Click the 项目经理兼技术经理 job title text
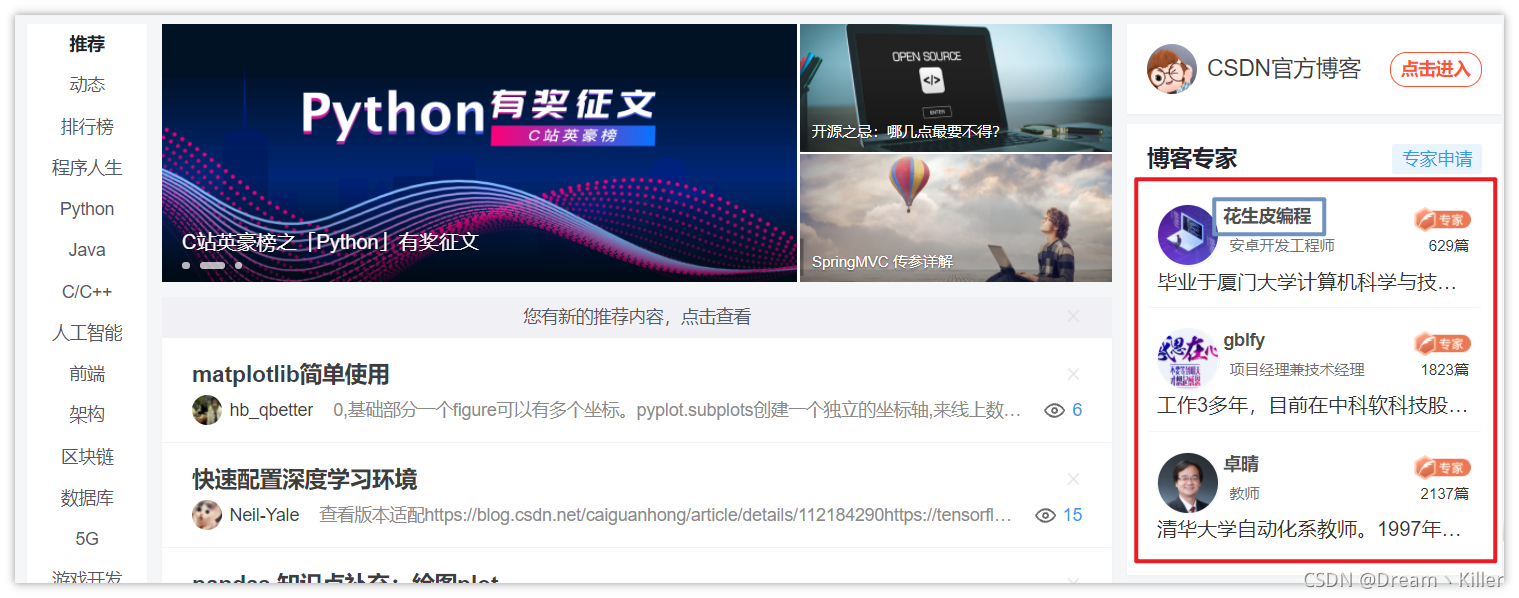This screenshot has height=598, width=1519. 1297,369
